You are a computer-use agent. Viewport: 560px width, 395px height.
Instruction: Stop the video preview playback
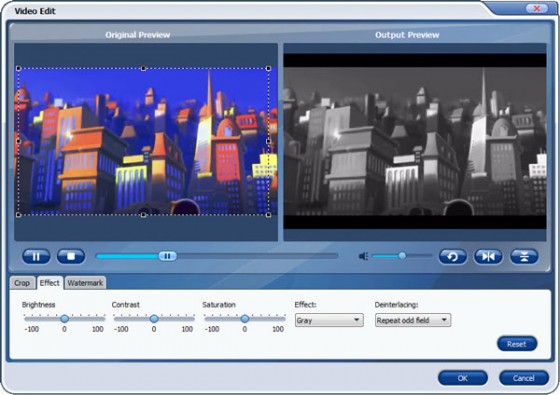pos(71,256)
